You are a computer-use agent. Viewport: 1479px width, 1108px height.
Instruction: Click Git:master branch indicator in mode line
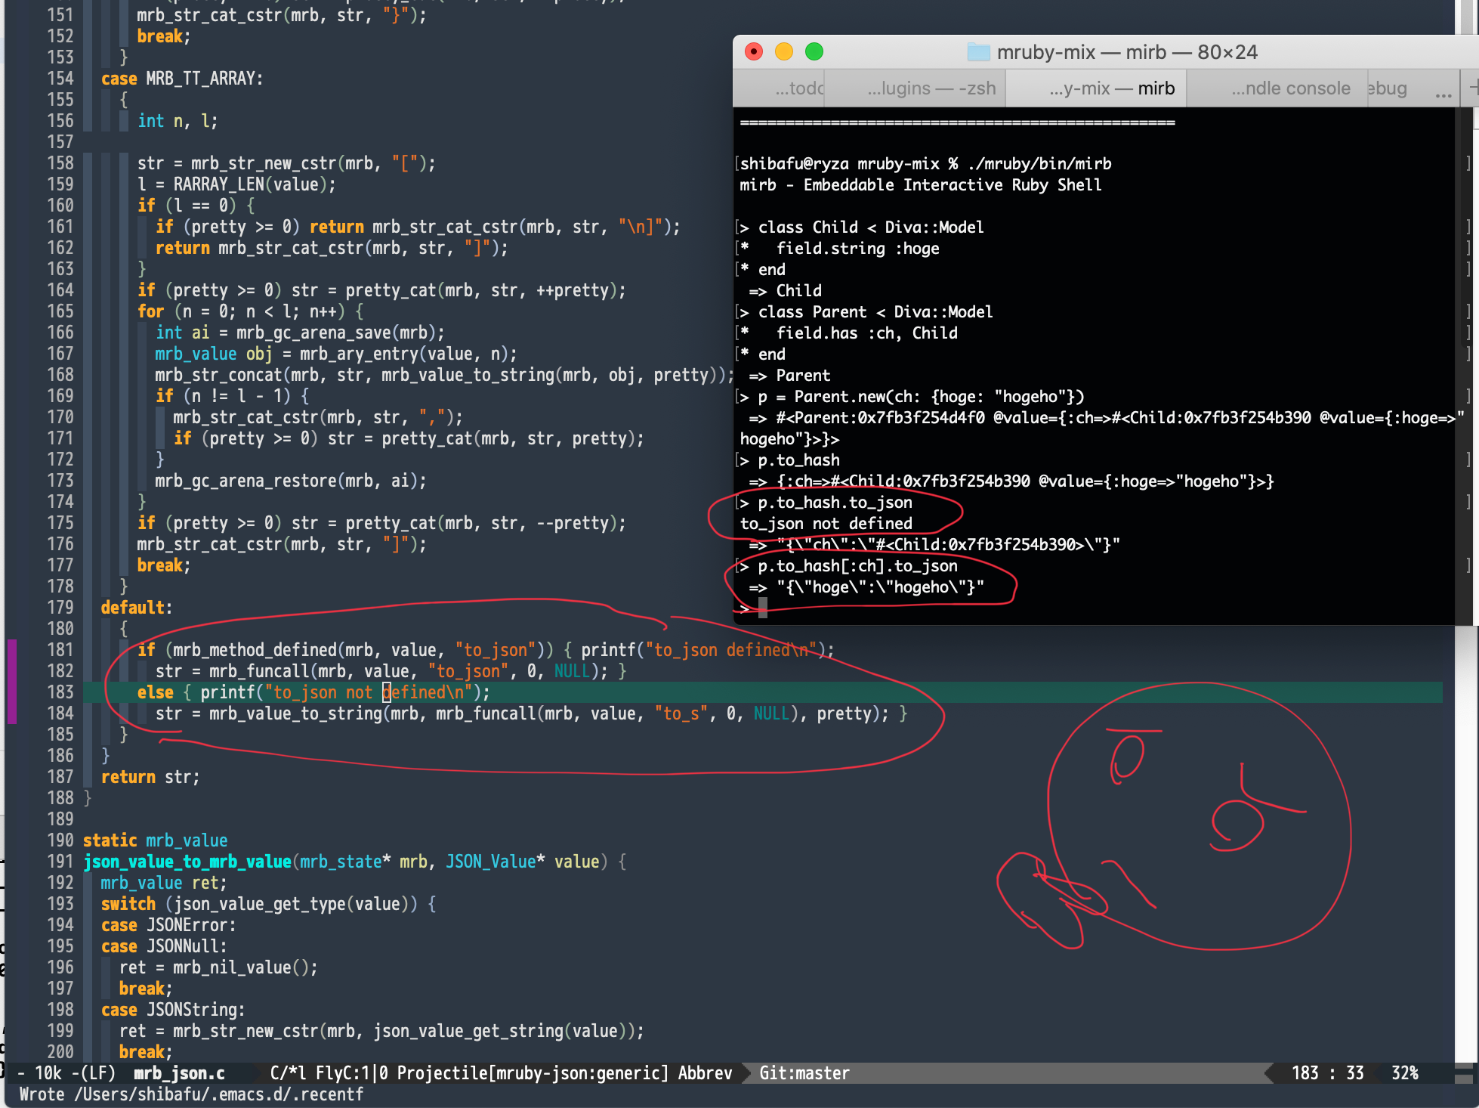(x=804, y=1073)
